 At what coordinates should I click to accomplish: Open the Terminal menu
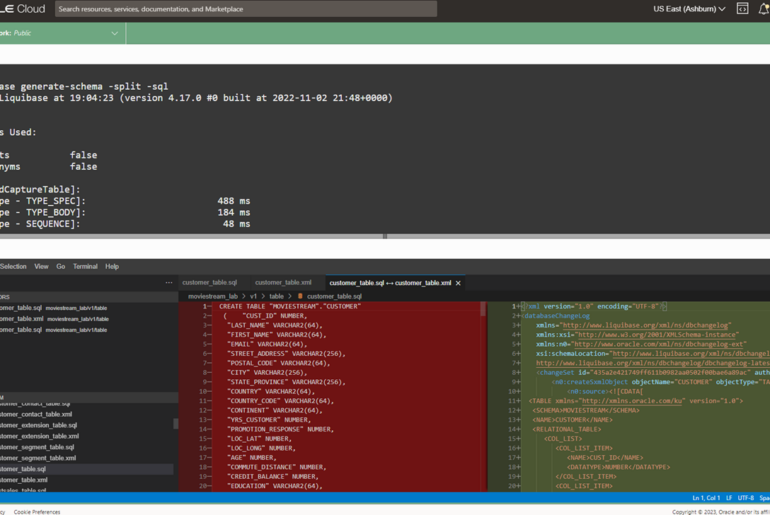(85, 267)
